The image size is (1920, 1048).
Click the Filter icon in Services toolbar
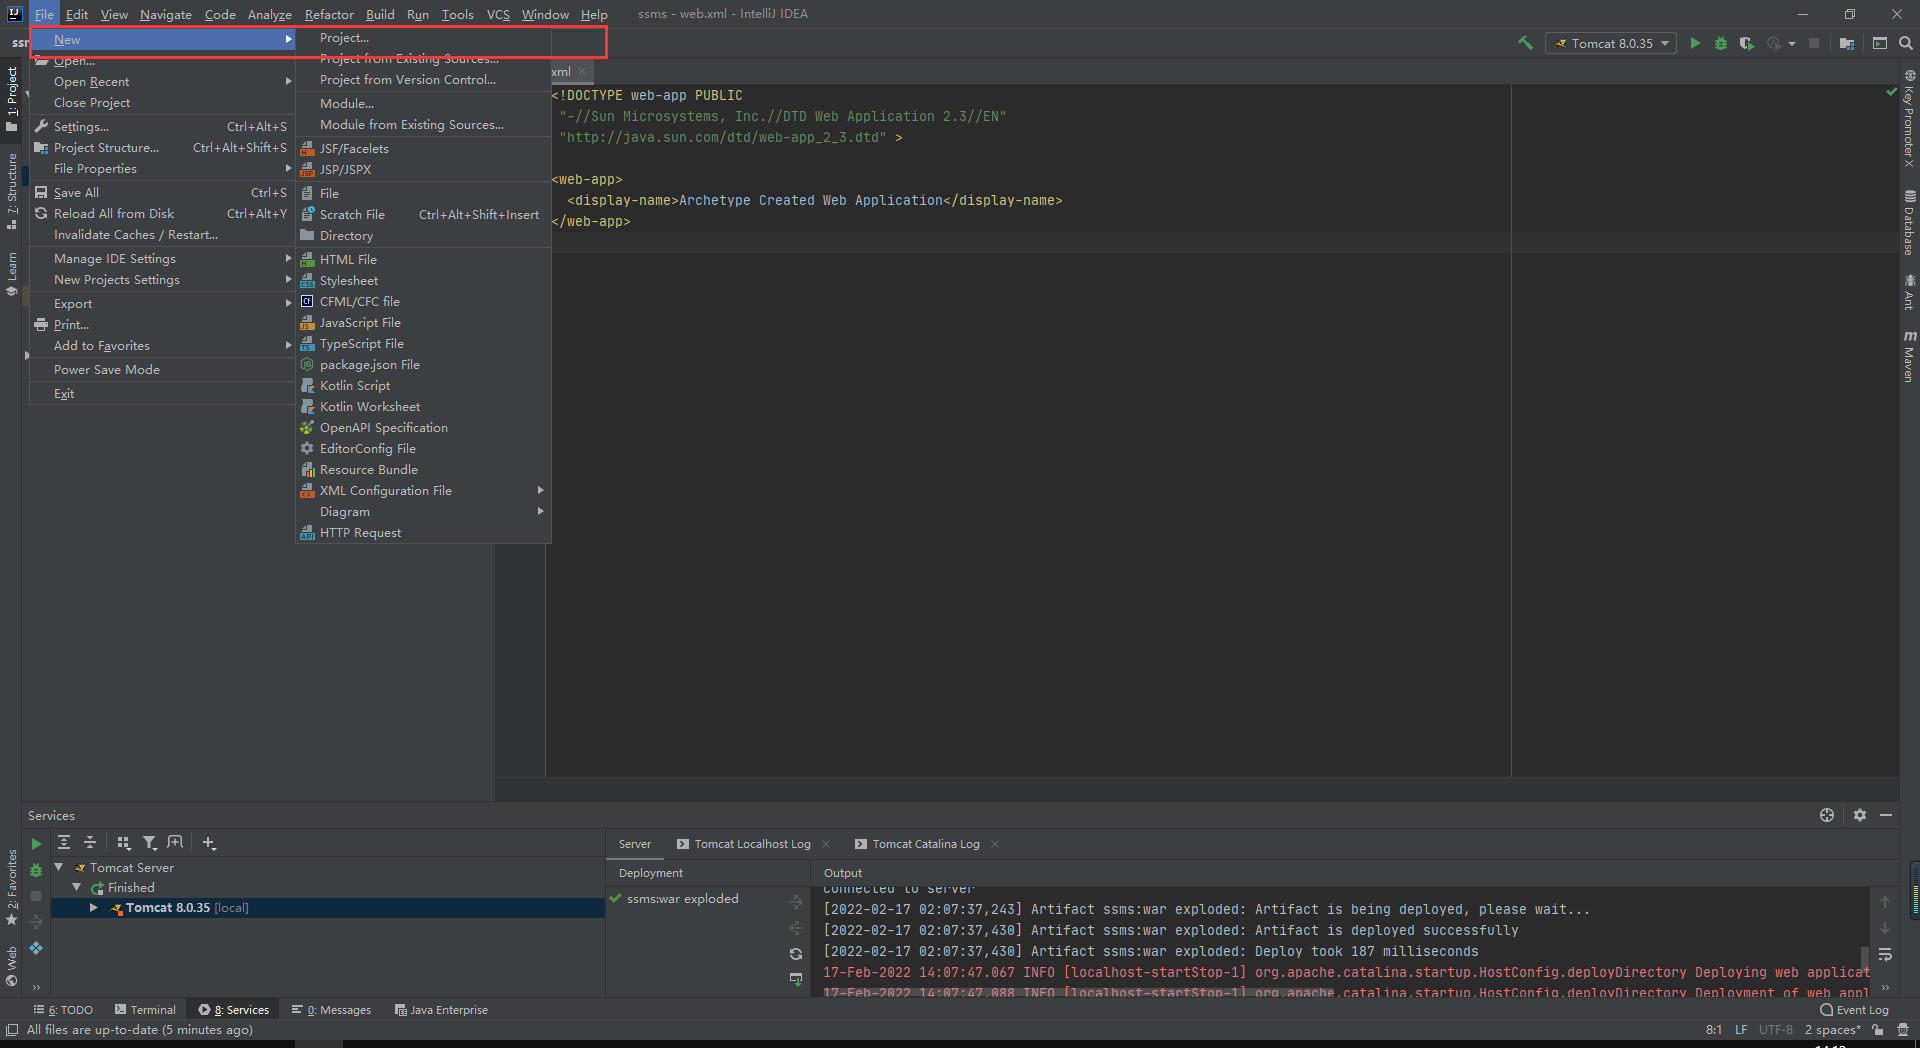click(x=150, y=843)
